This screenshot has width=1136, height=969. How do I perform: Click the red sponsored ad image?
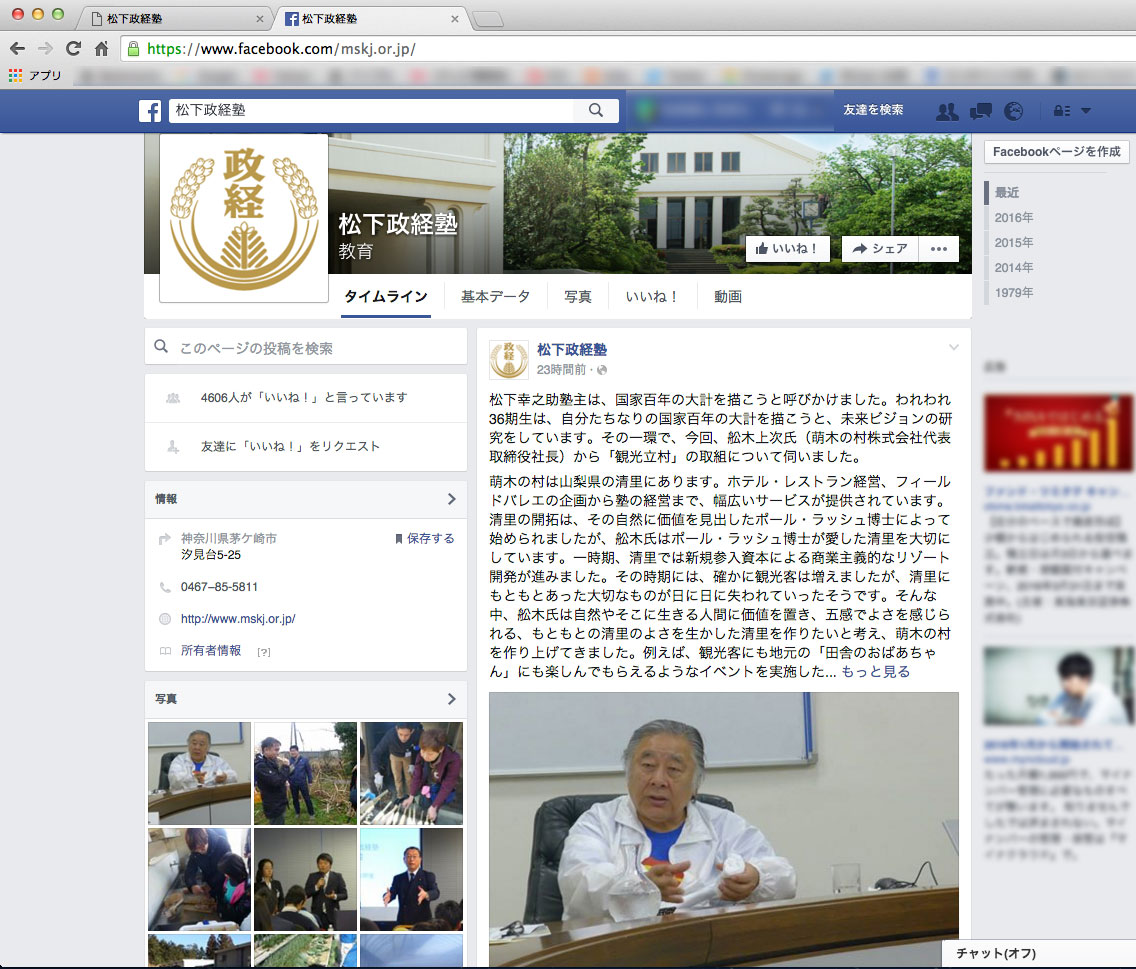(1058, 433)
